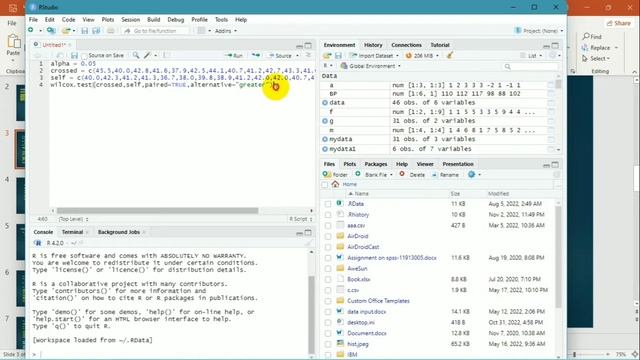Load workspace icon in Environment pane

coord(327,56)
